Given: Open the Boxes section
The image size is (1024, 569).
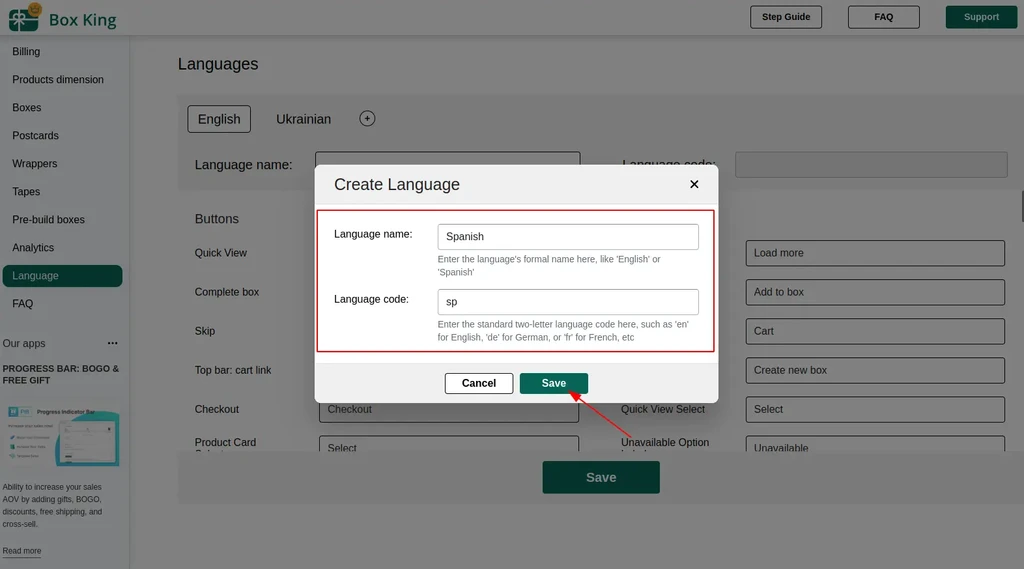Looking at the screenshot, I should click(27, 108).
